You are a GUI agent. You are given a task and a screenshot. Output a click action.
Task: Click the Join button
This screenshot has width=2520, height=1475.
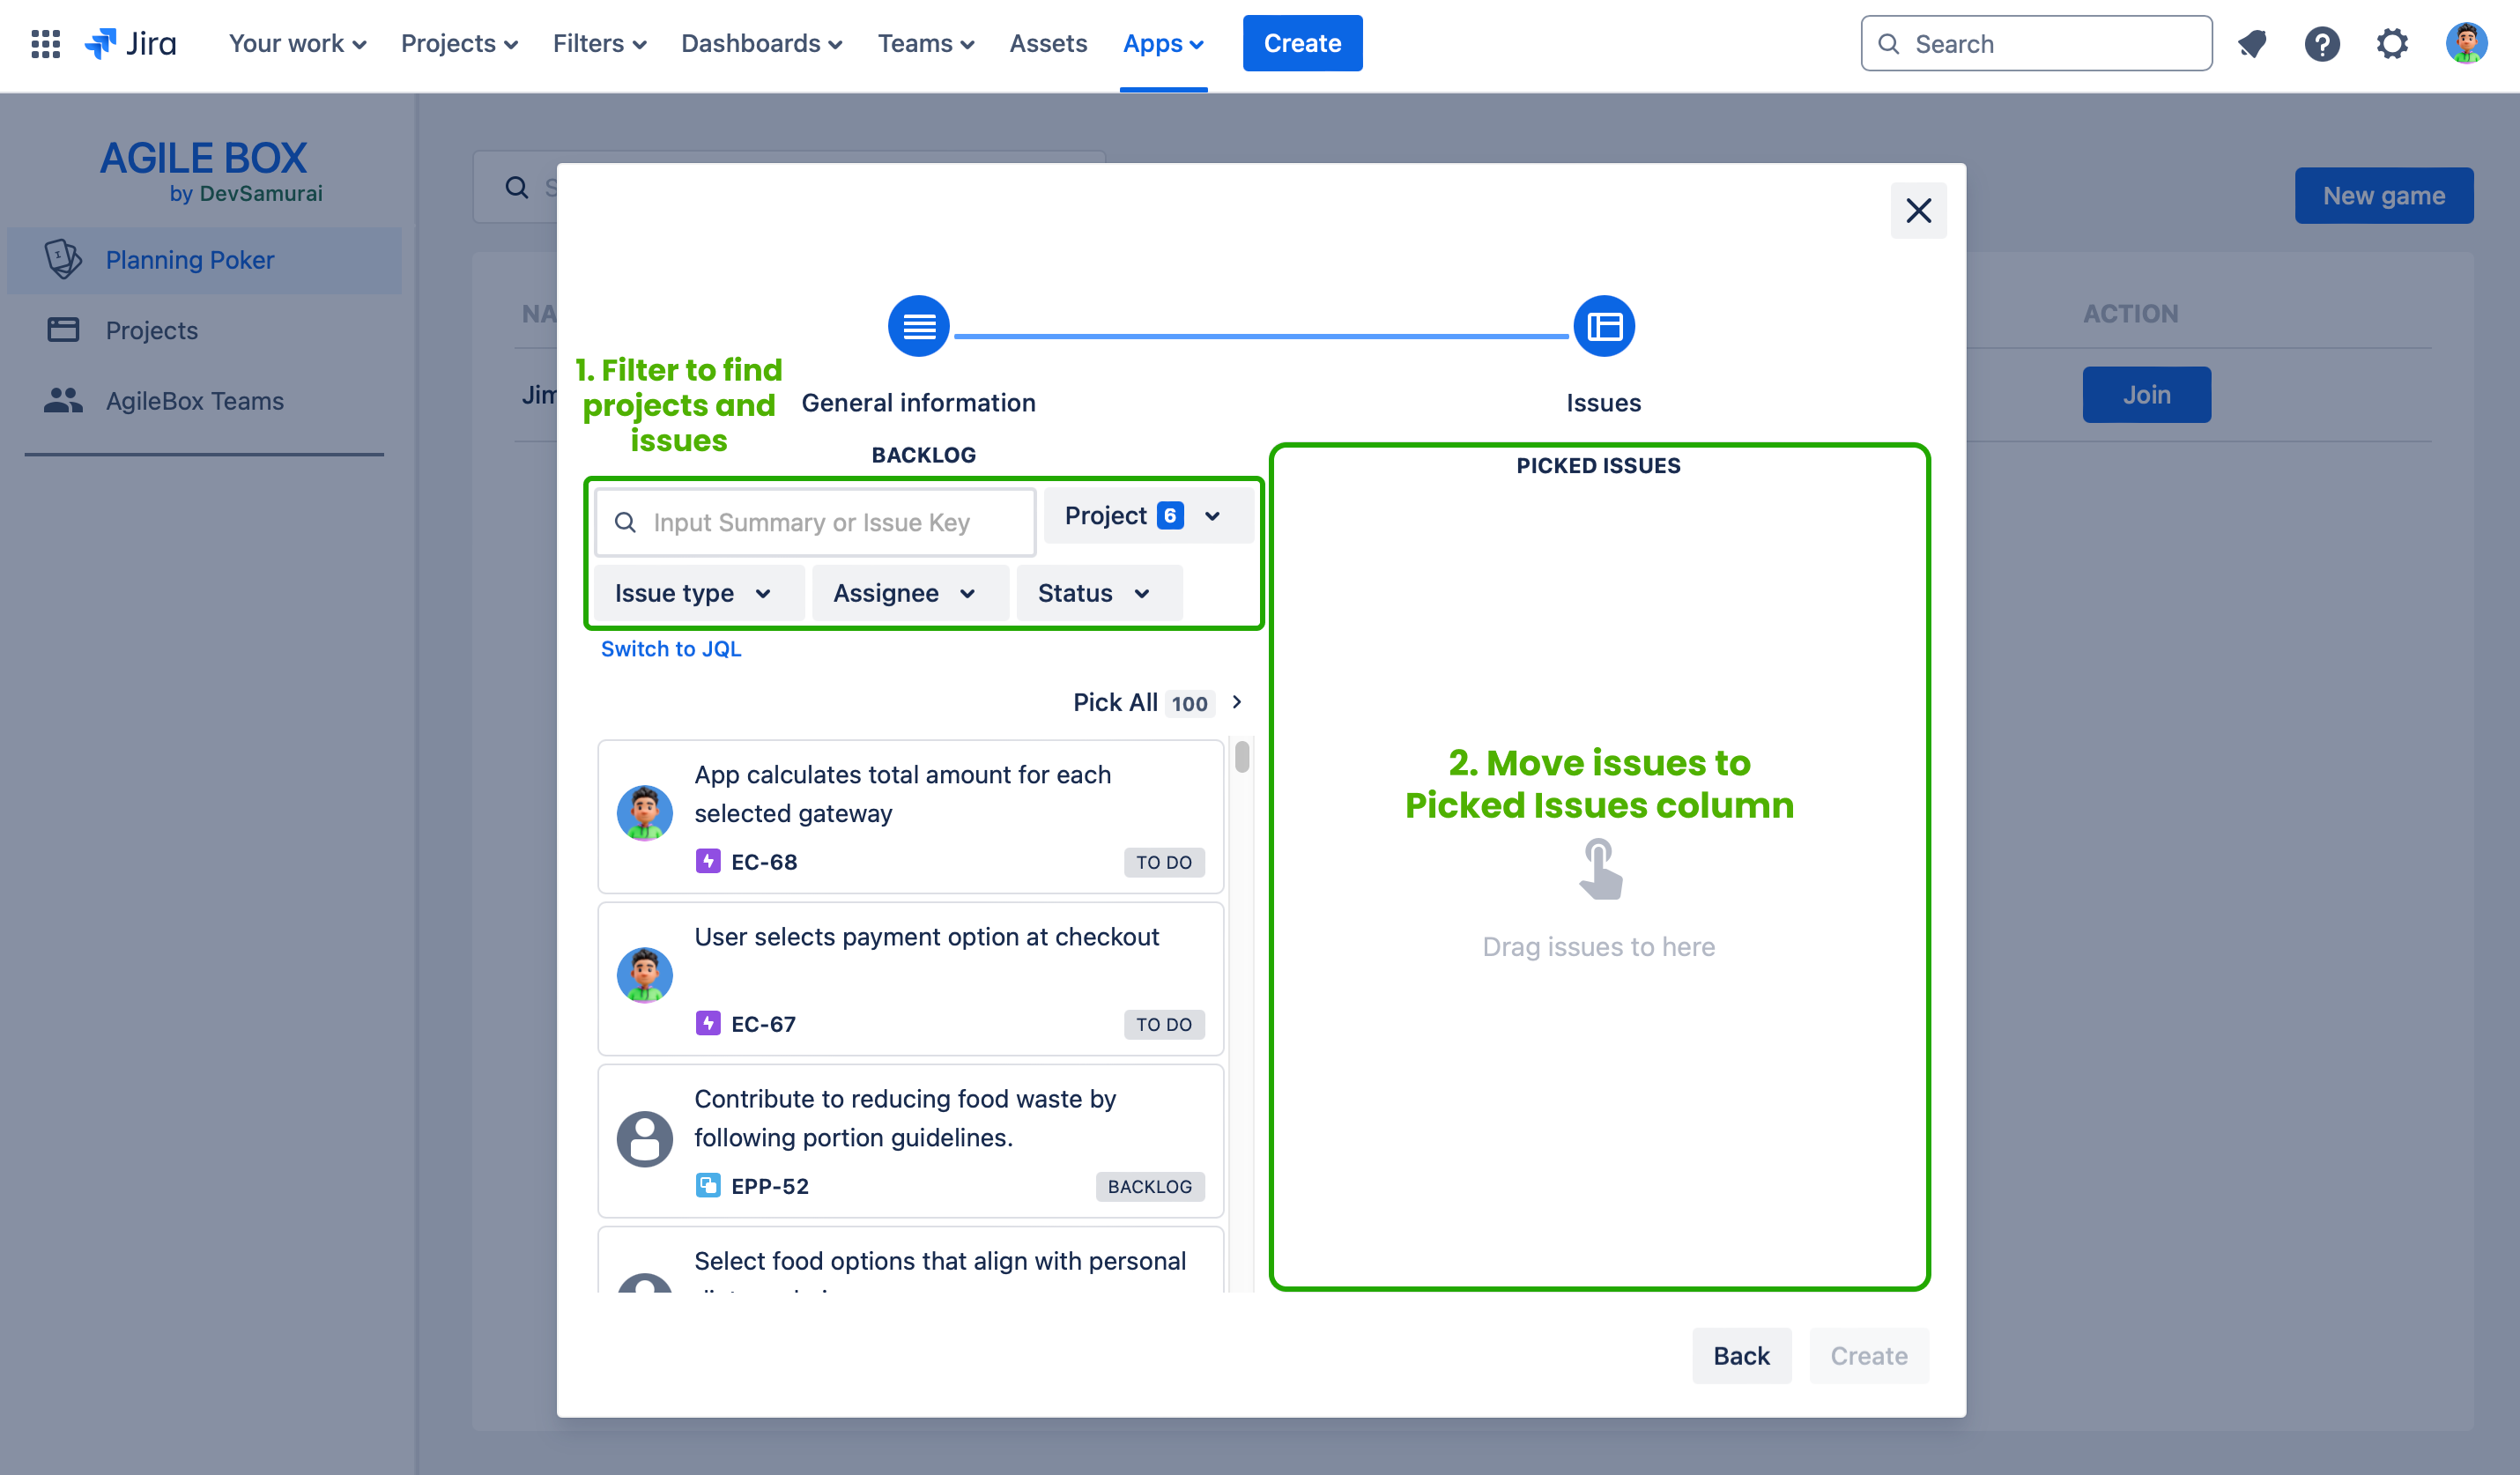coord(2146,394)
